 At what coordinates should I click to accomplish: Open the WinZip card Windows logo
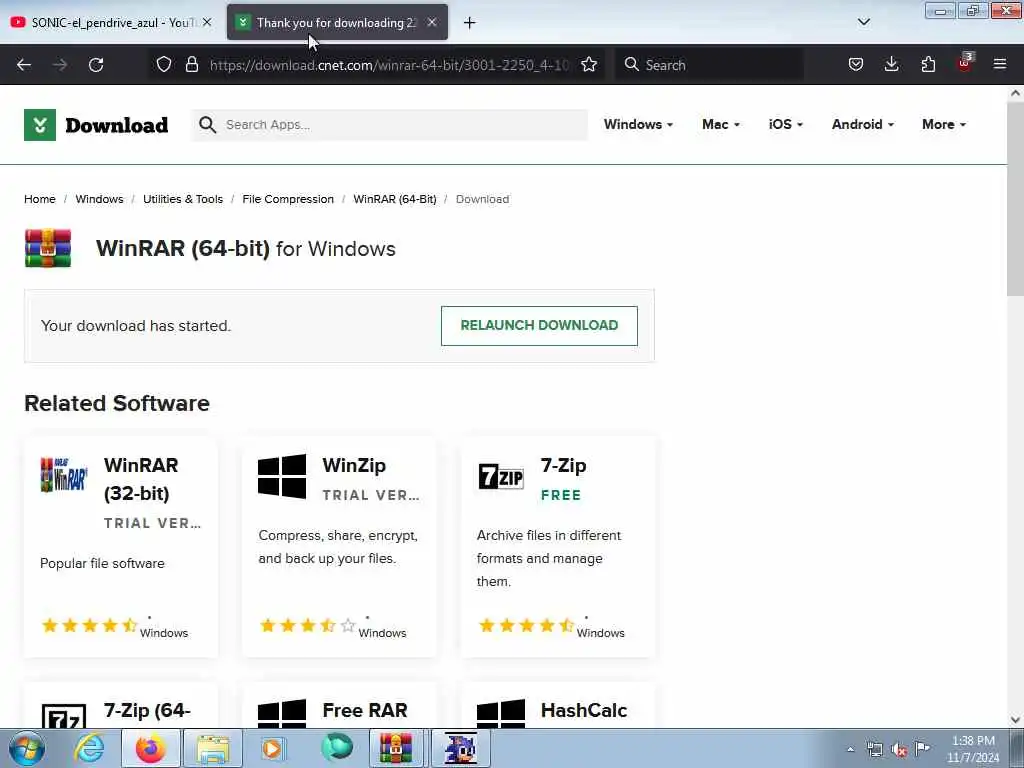281,476
